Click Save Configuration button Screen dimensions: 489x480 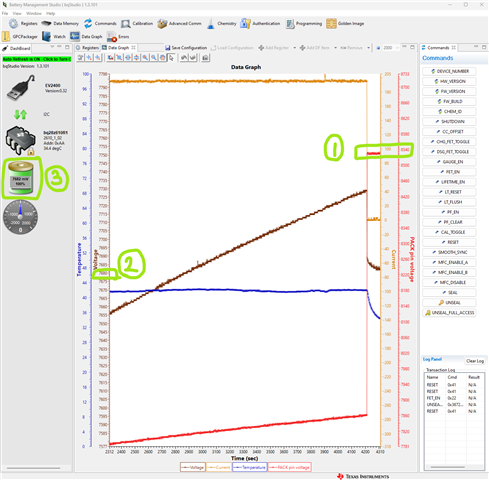point(186,48)
